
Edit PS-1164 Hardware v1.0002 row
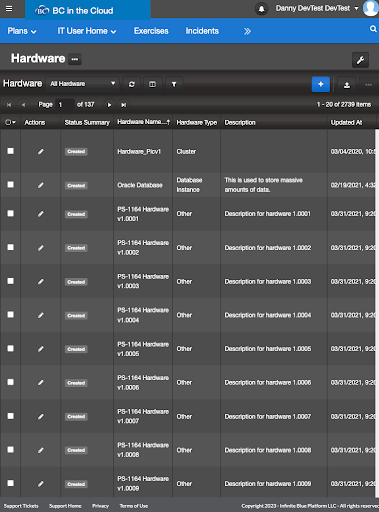[41, 248]
